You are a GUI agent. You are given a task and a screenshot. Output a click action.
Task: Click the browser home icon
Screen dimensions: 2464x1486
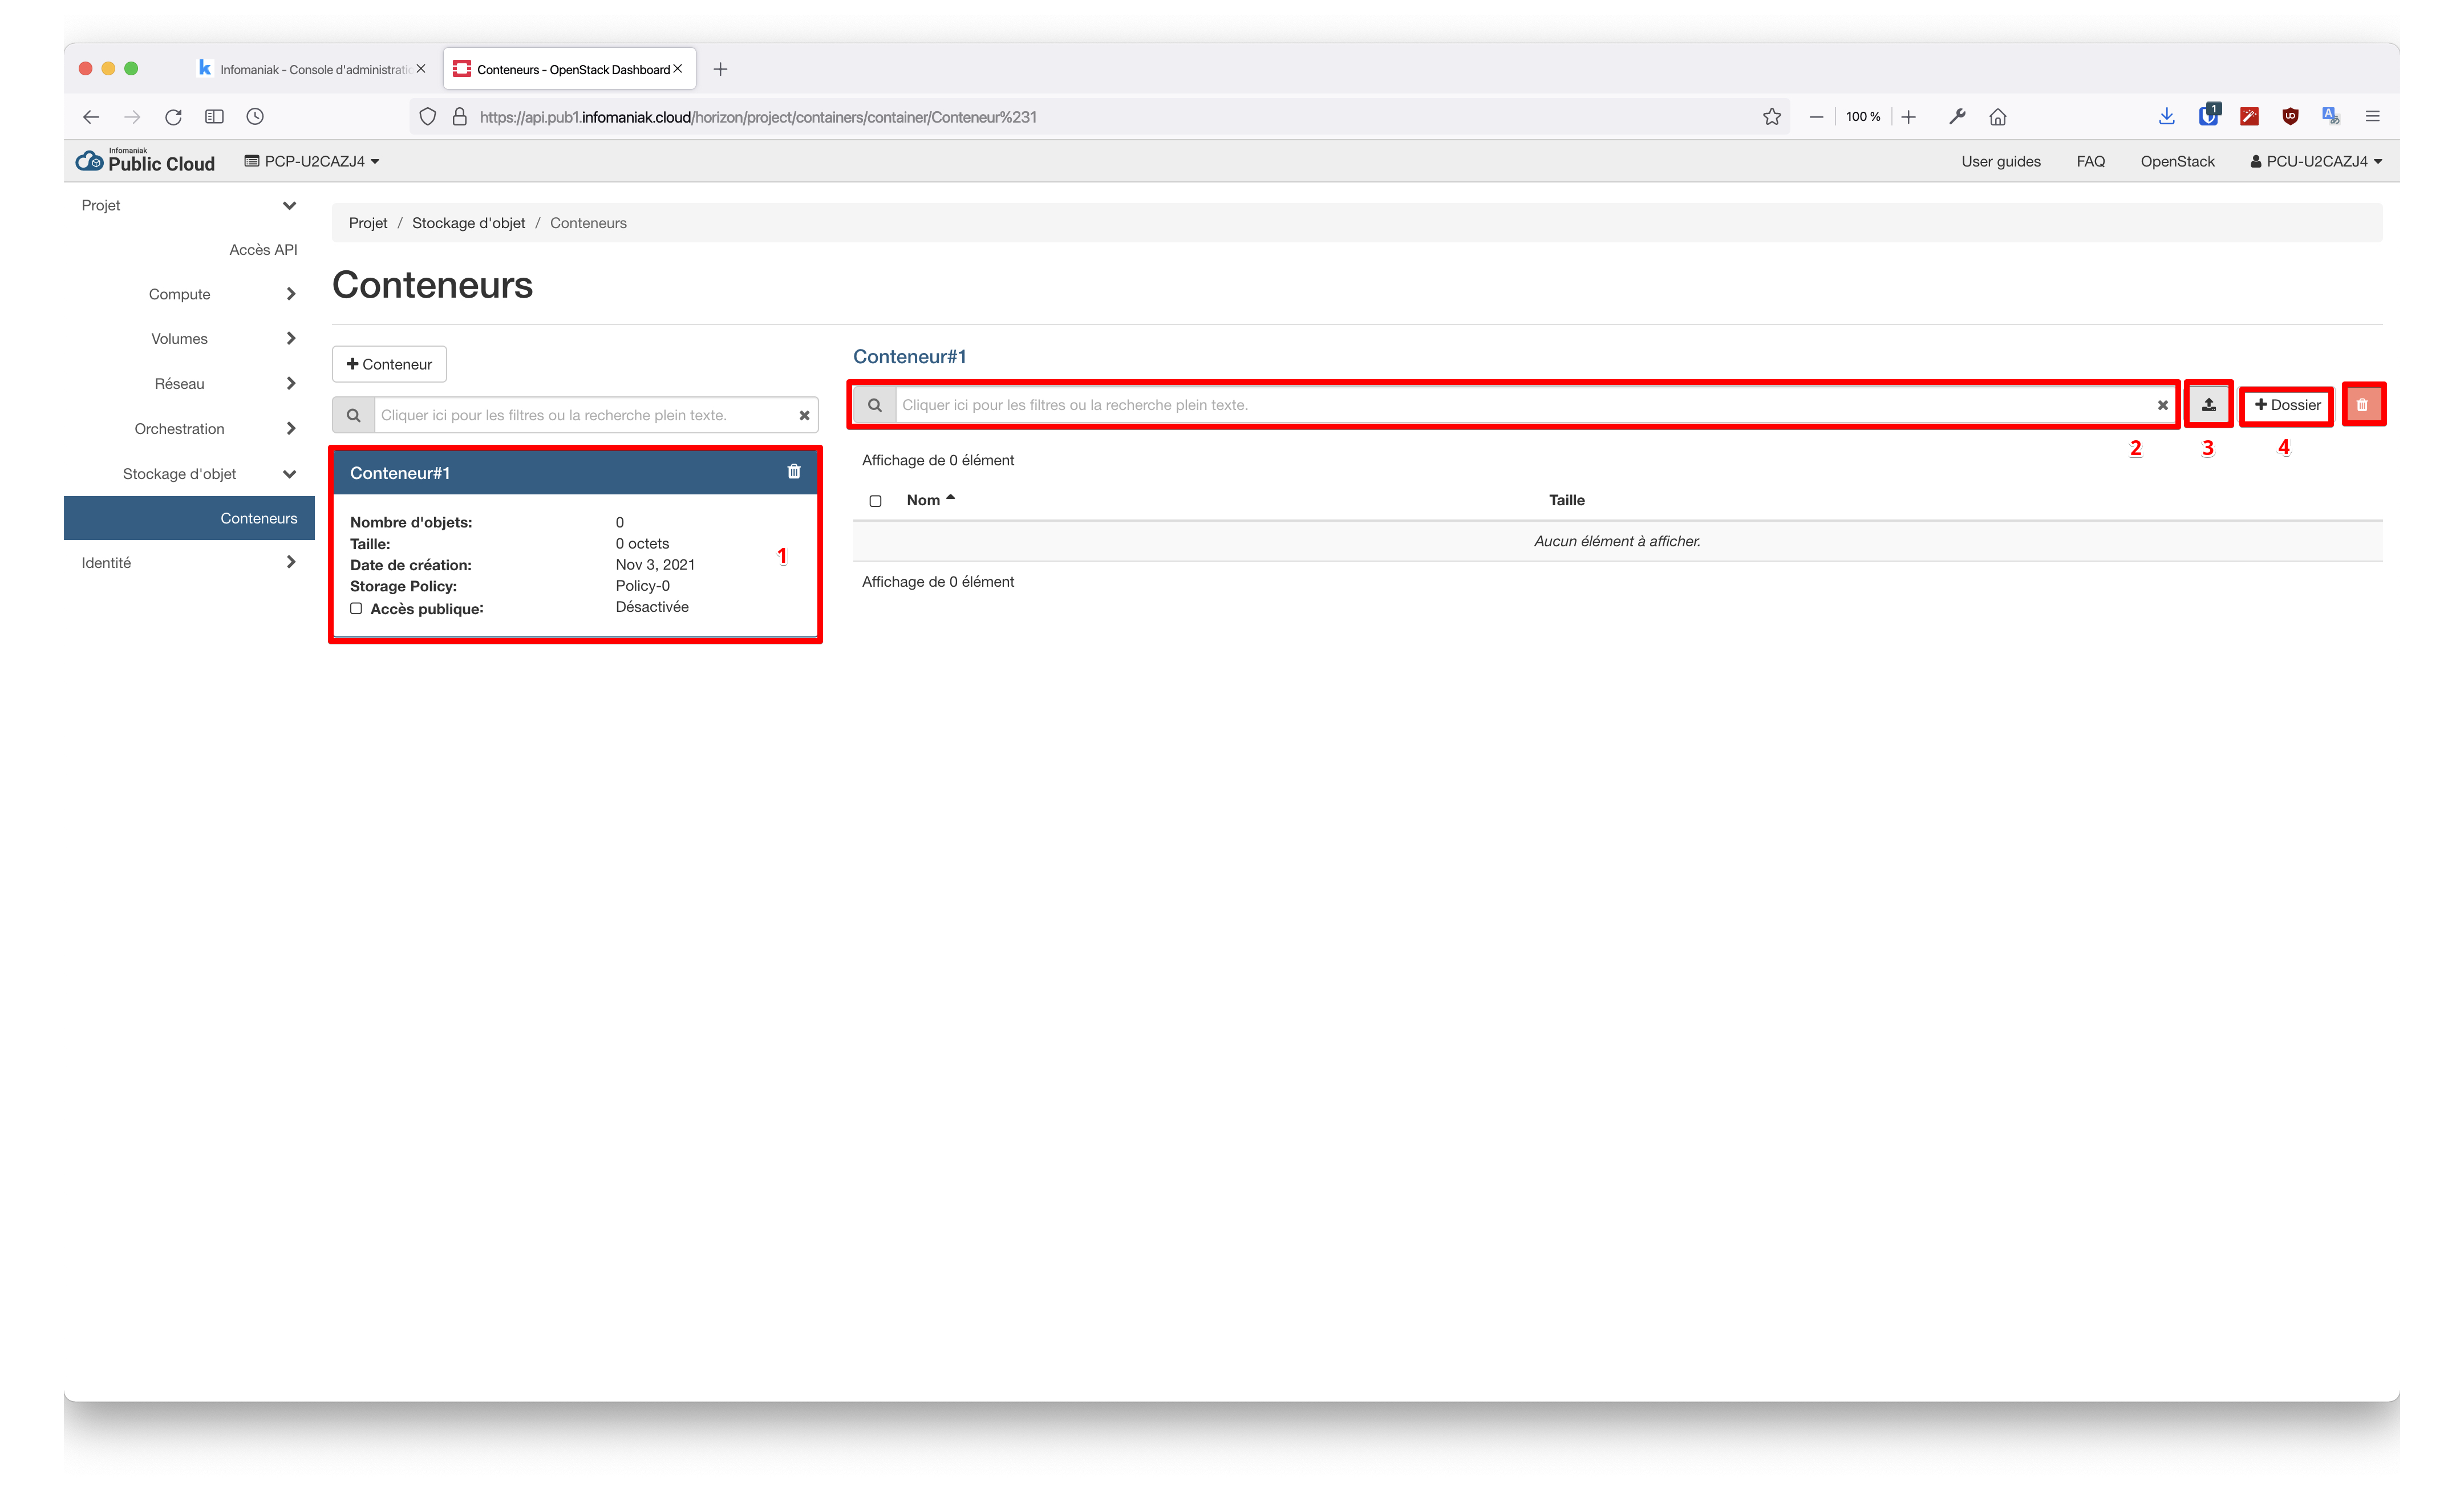(1997, 117)
